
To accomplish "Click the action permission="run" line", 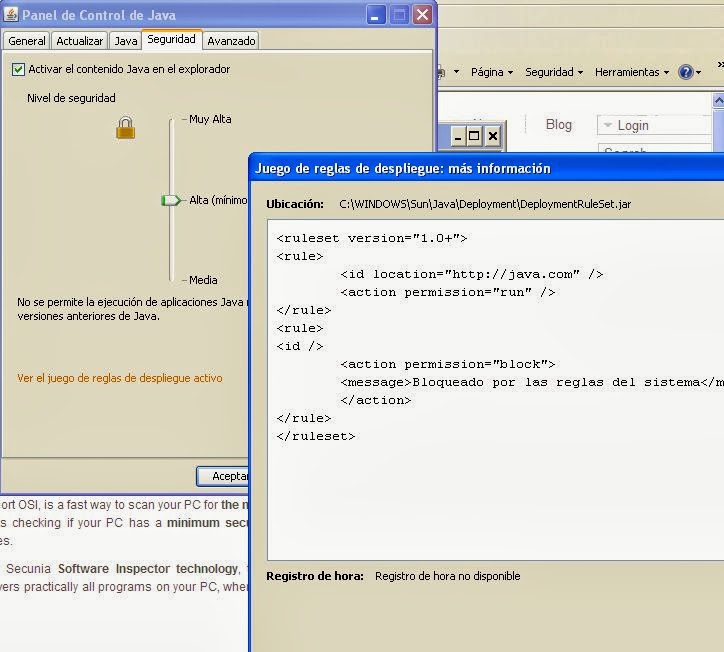I will 447,292.
